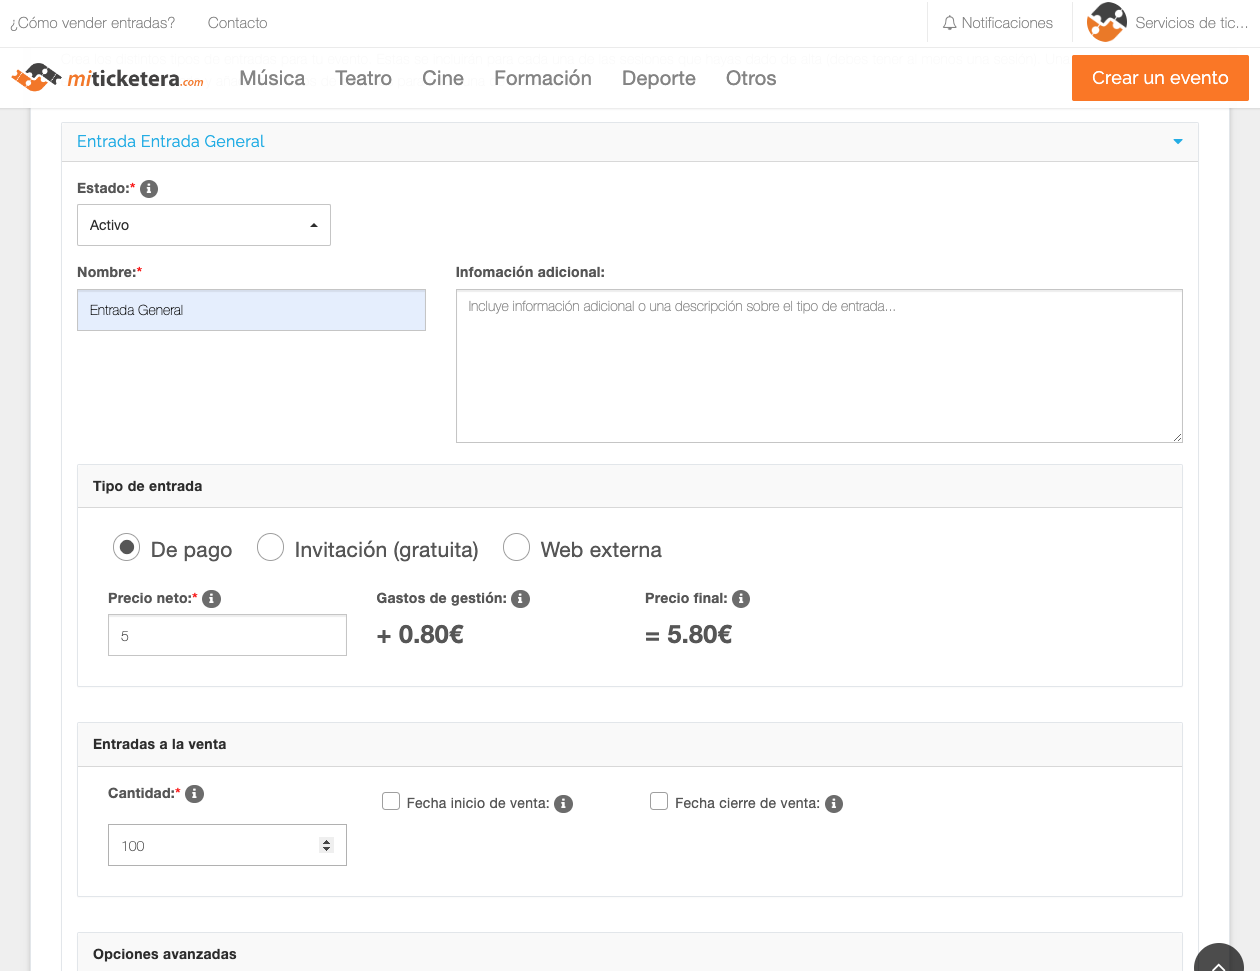
Task: Enable the Fecha cierre de venta checkbox
Action: pyautogui.click(x=659, y=802)
